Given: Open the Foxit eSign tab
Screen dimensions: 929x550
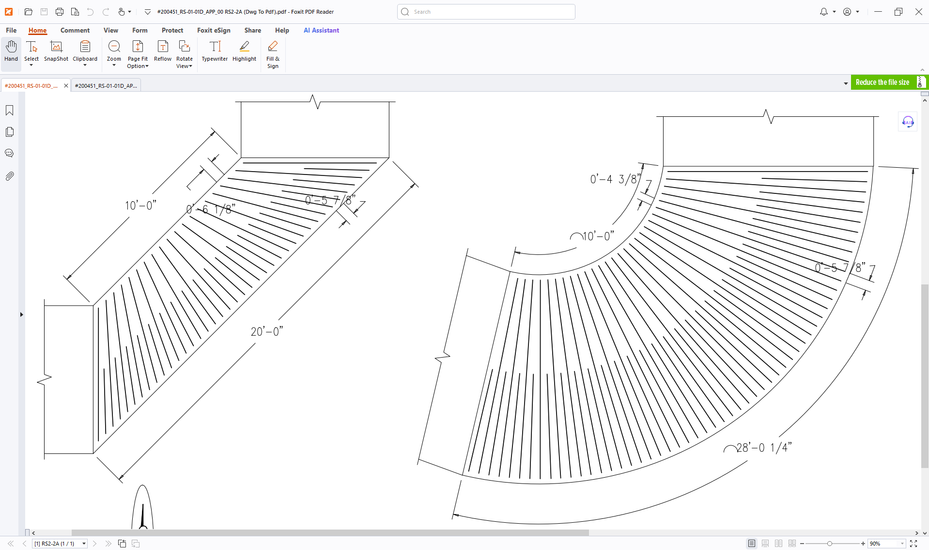Looking at the screenshot, I should click(214, 30).
